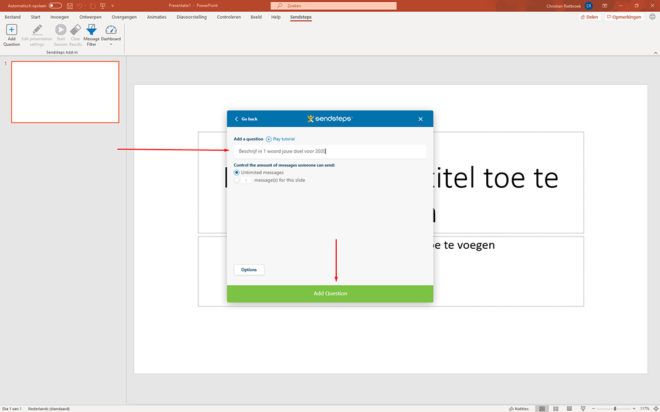Select Unlimited messages radio button
Screen dimensions: 660x412
tap(237, 173)
